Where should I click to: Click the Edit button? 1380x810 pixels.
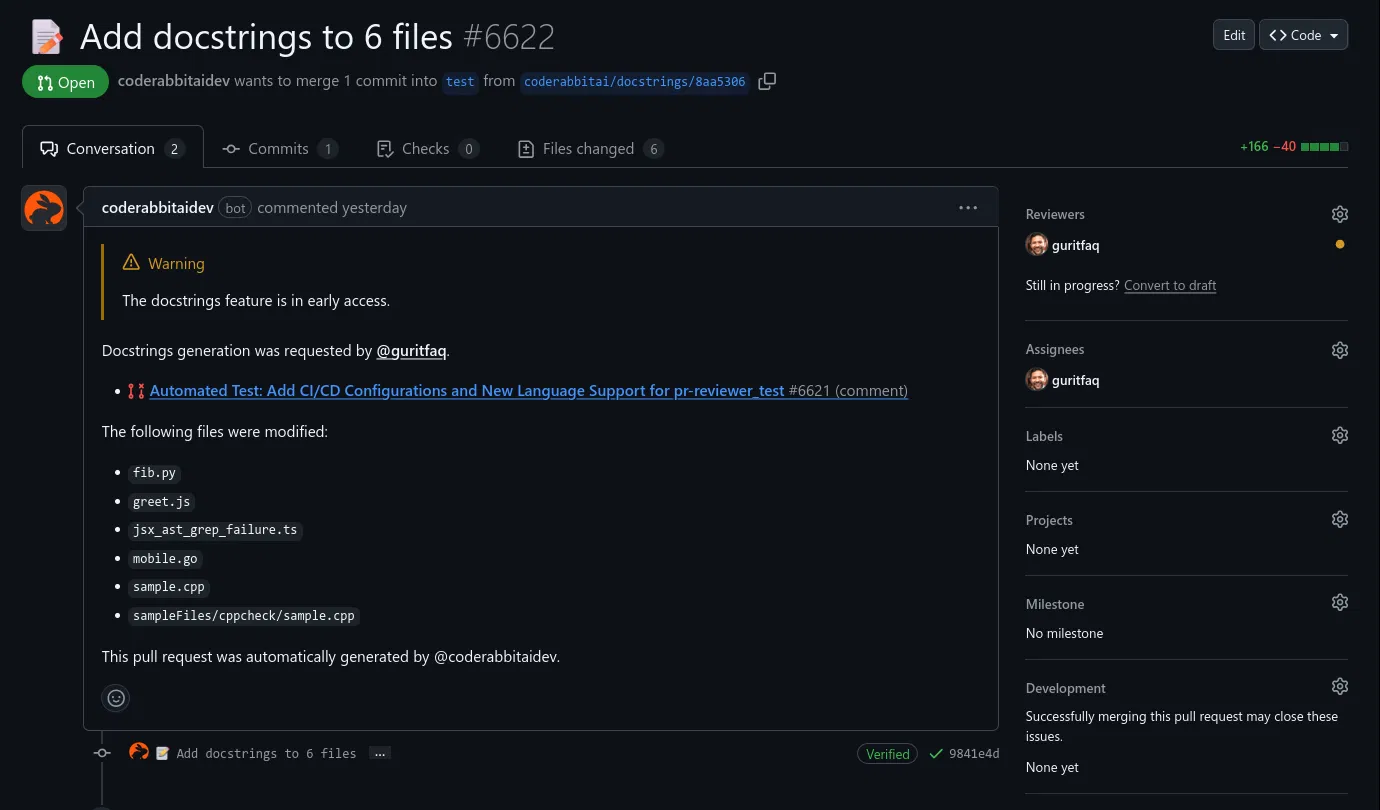pyautogui.click(x=1233, y=34)
